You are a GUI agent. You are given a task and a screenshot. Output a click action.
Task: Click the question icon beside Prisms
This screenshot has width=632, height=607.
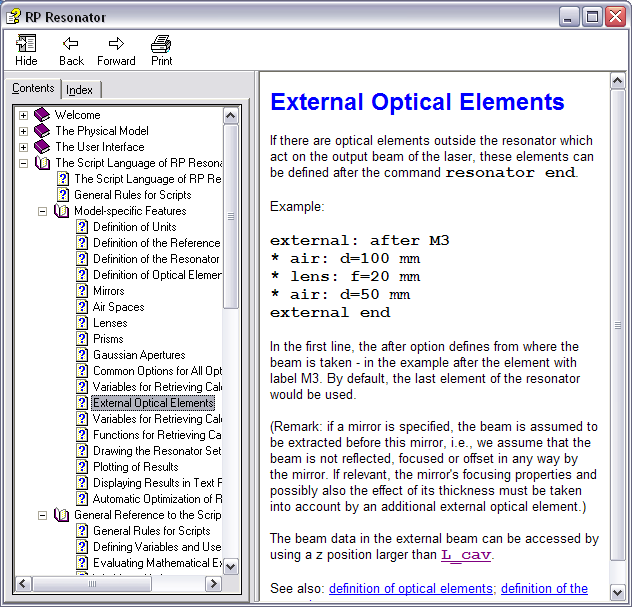point(82,339)
